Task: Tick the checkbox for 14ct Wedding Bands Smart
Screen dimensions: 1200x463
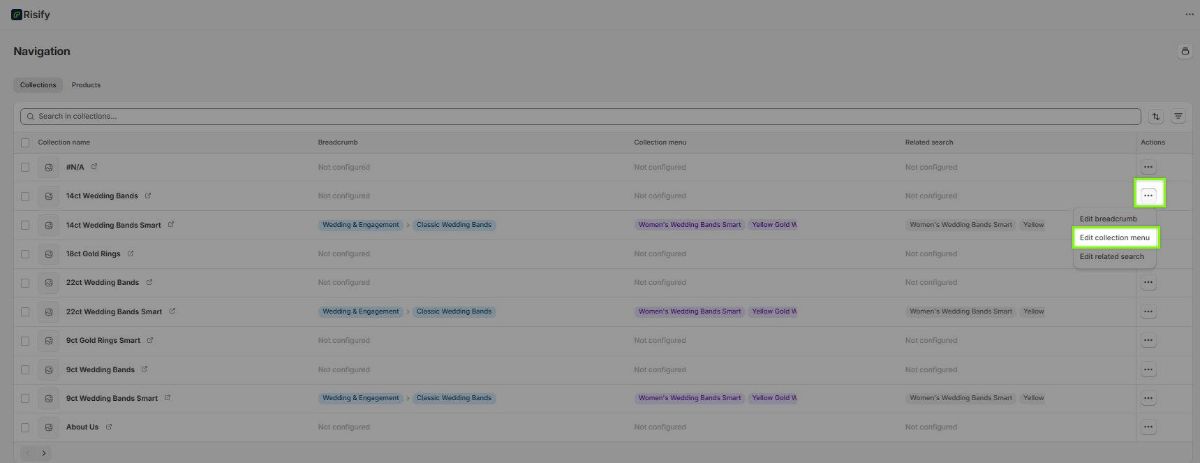Action: click(x=25, y=225)
